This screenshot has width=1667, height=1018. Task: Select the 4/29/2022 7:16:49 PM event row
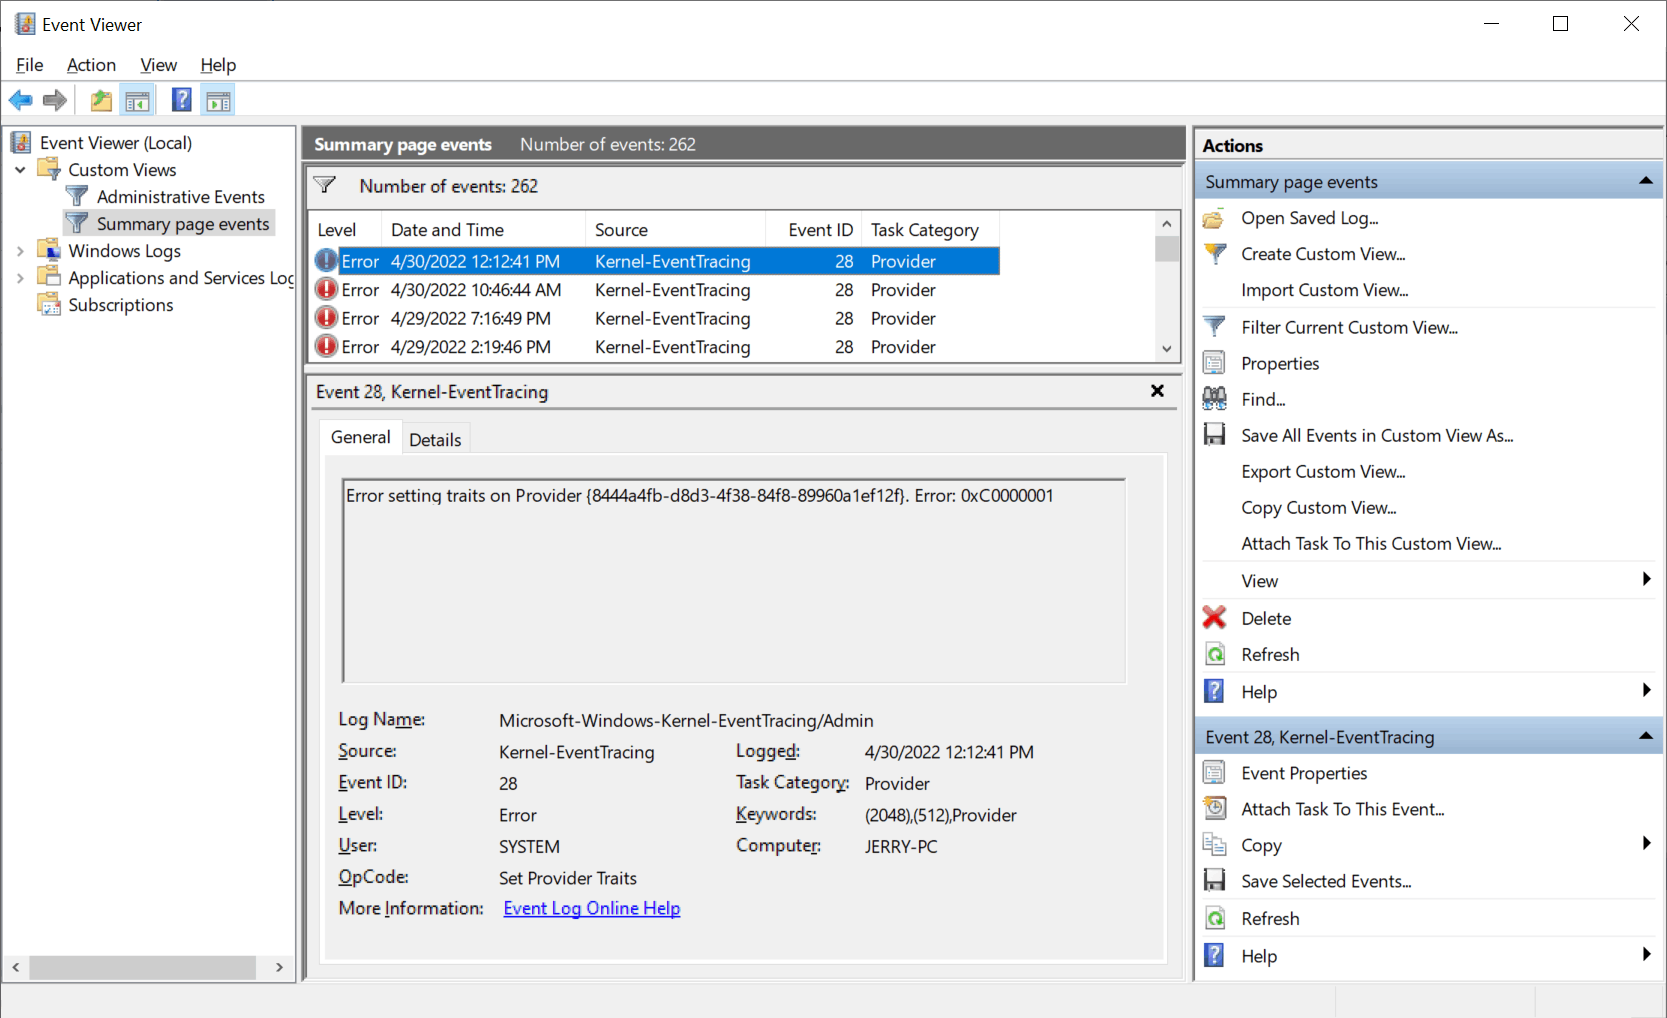(656, 318)
